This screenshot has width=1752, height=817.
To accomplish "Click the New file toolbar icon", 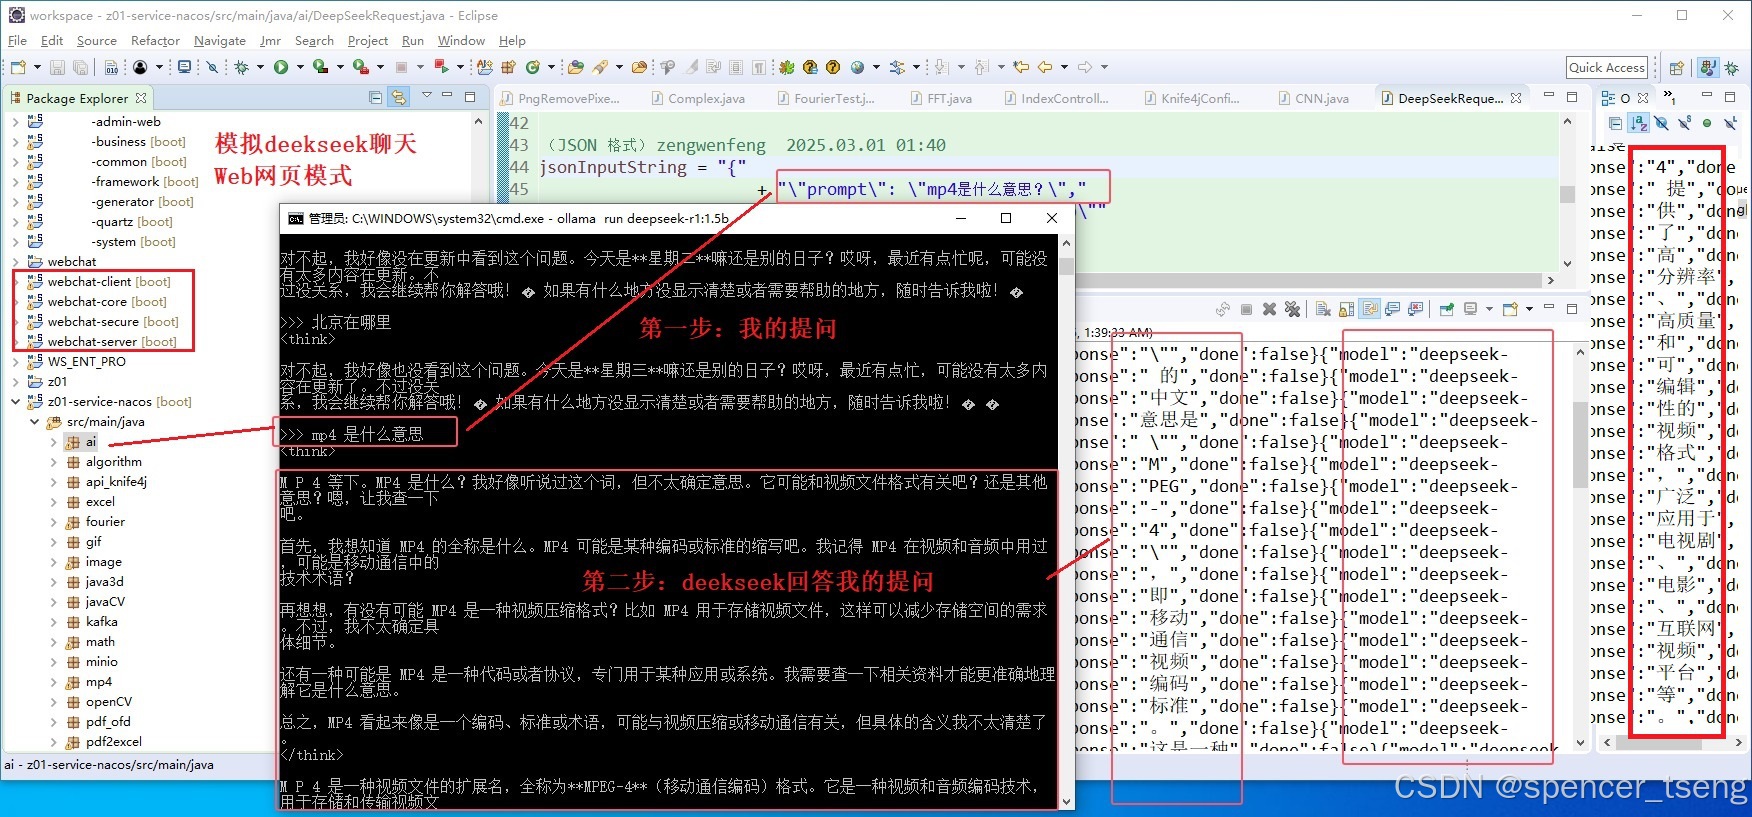I will point(18,67).
